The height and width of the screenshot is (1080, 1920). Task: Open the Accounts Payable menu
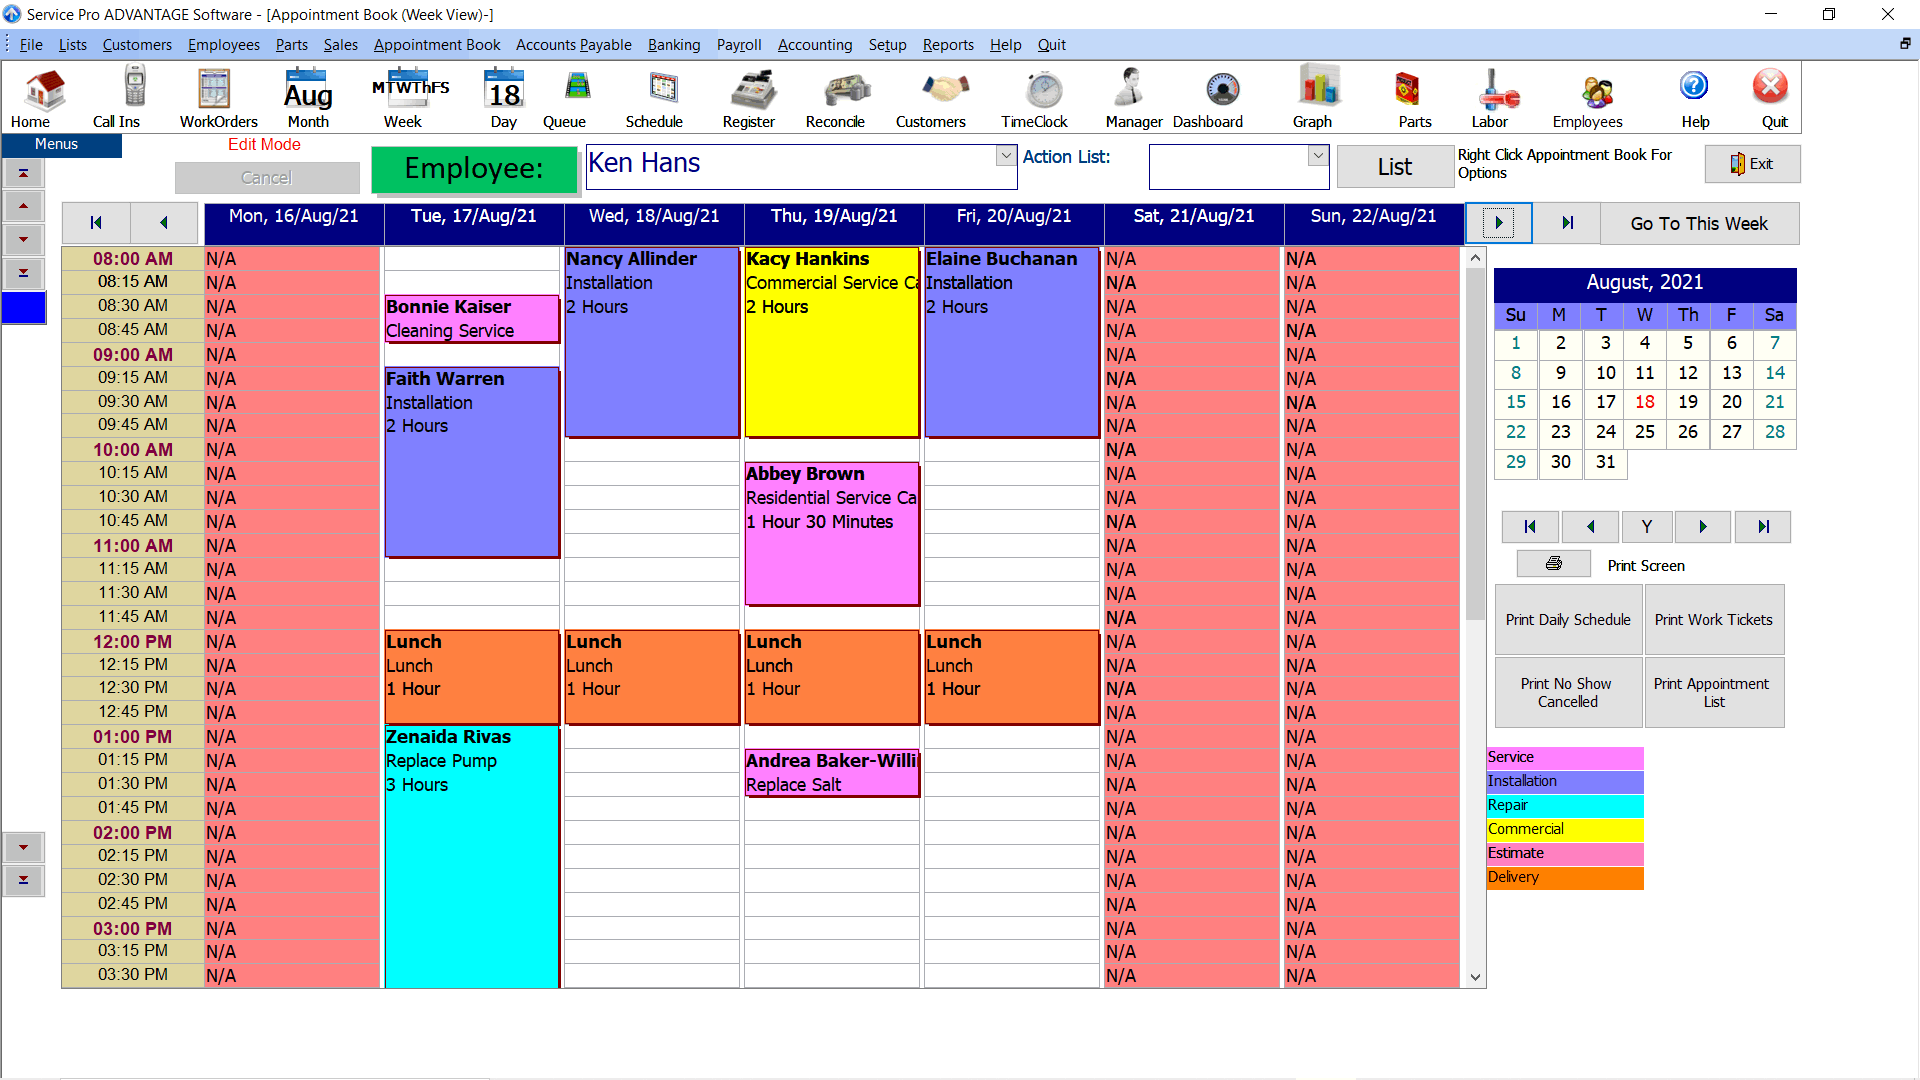click(x=574, y=45)
